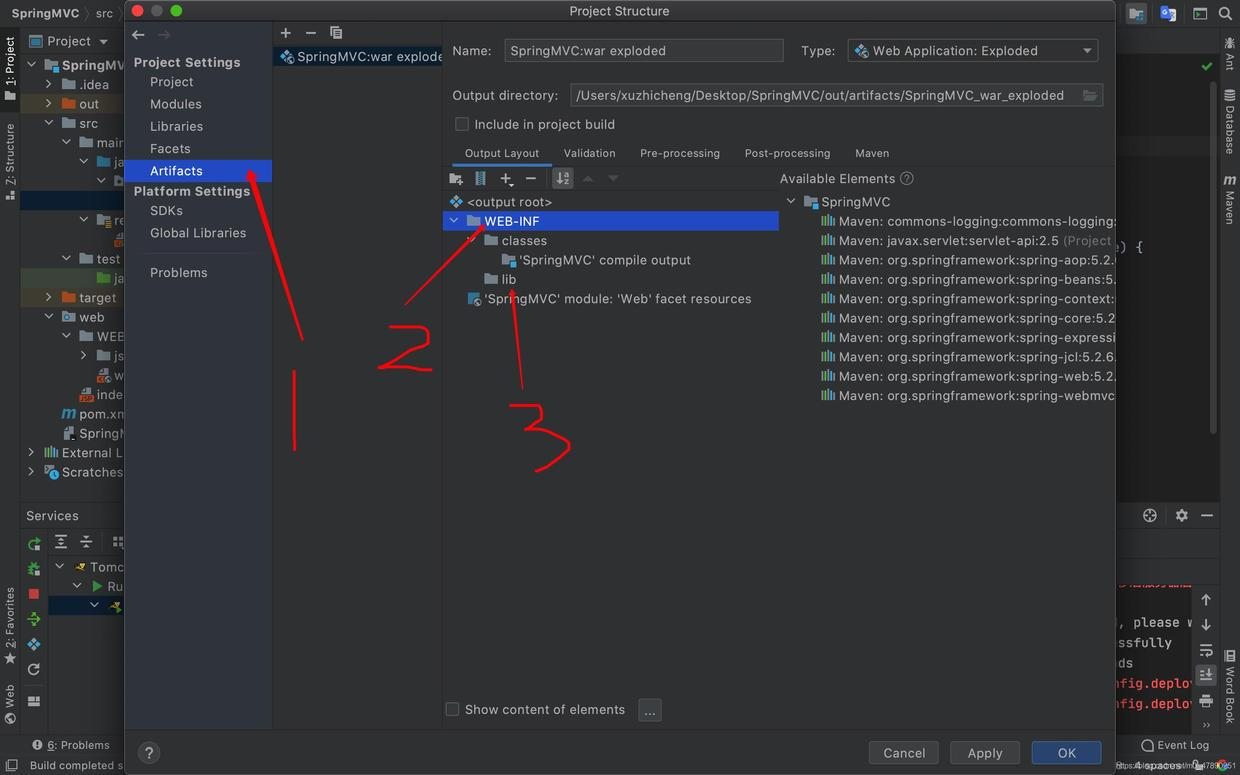Open the Project view dropdown arrow

tap(103, 42)
